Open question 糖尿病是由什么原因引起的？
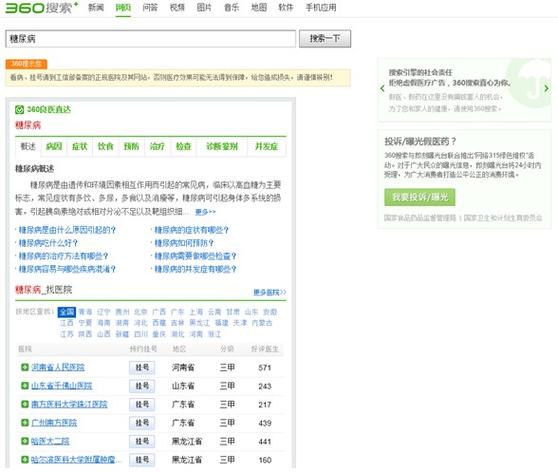The width and height of the screenshot is (558, 472). tap(67, 230)
